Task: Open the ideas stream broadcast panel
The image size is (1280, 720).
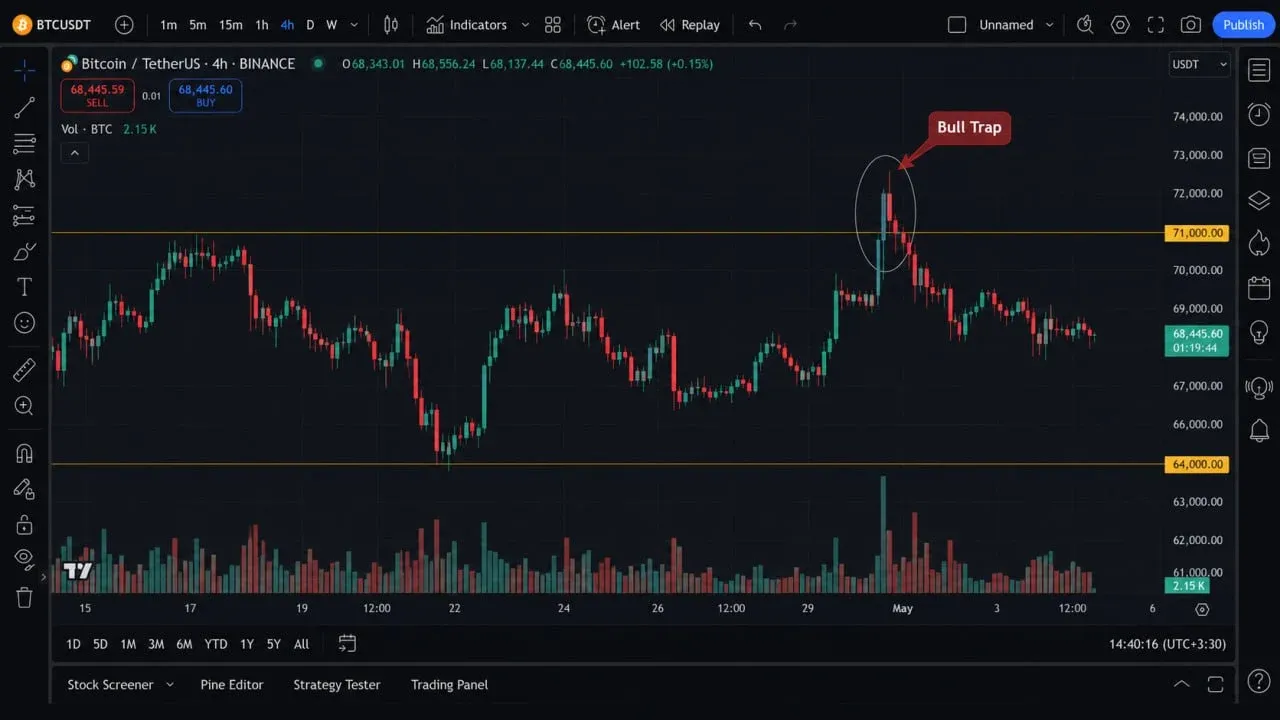Action: point(1259,387)
